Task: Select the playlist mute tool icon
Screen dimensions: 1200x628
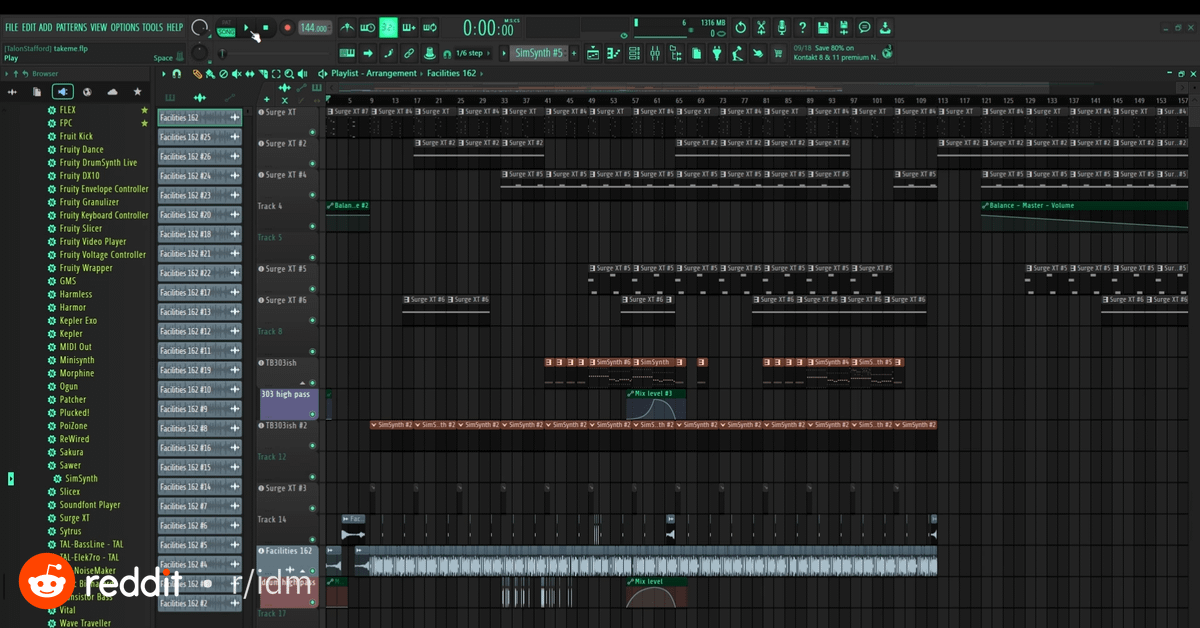Action: click(236, 74)
